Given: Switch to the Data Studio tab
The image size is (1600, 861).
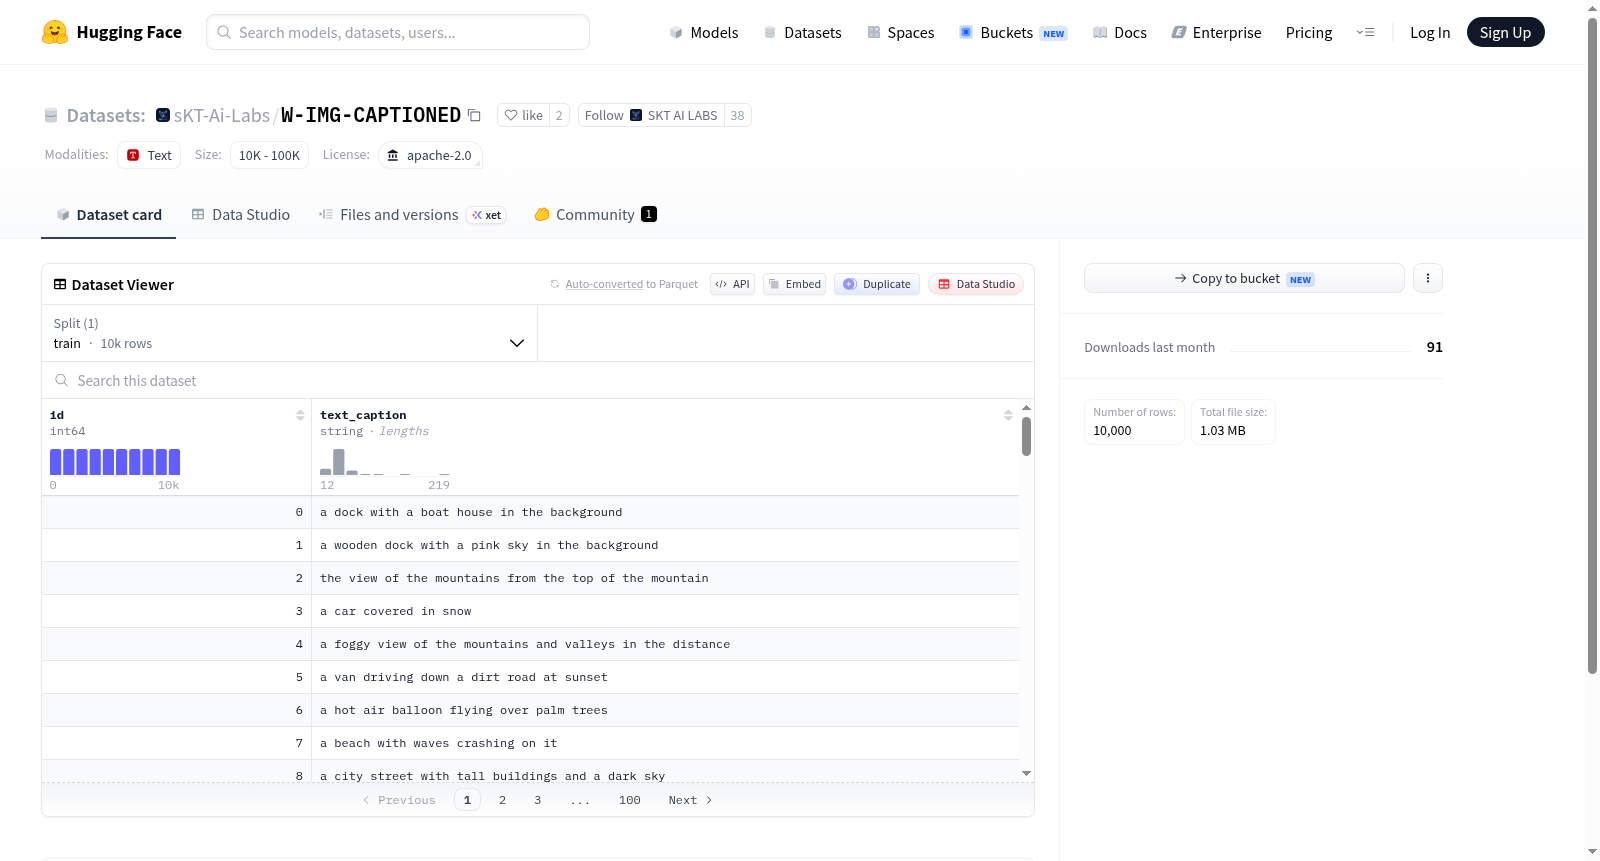Looking at the screenshot, I should pos(241,215).
